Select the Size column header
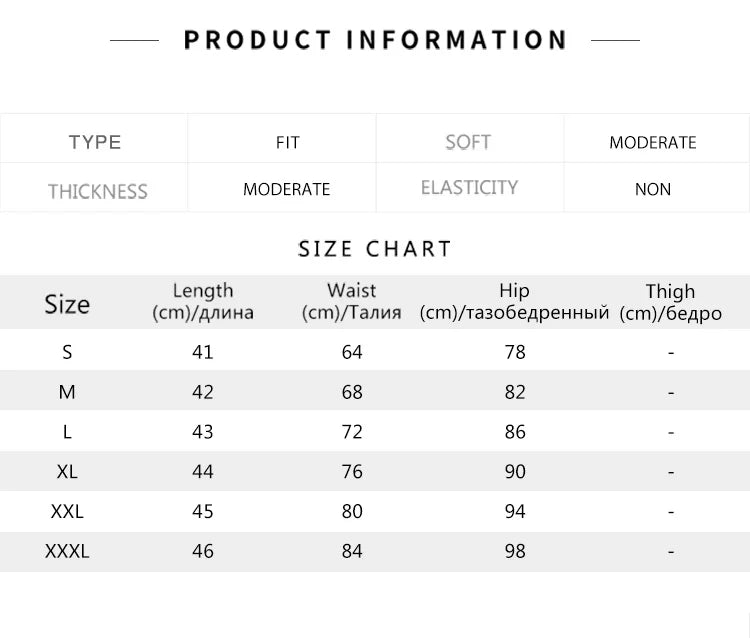 click(67, 304)
